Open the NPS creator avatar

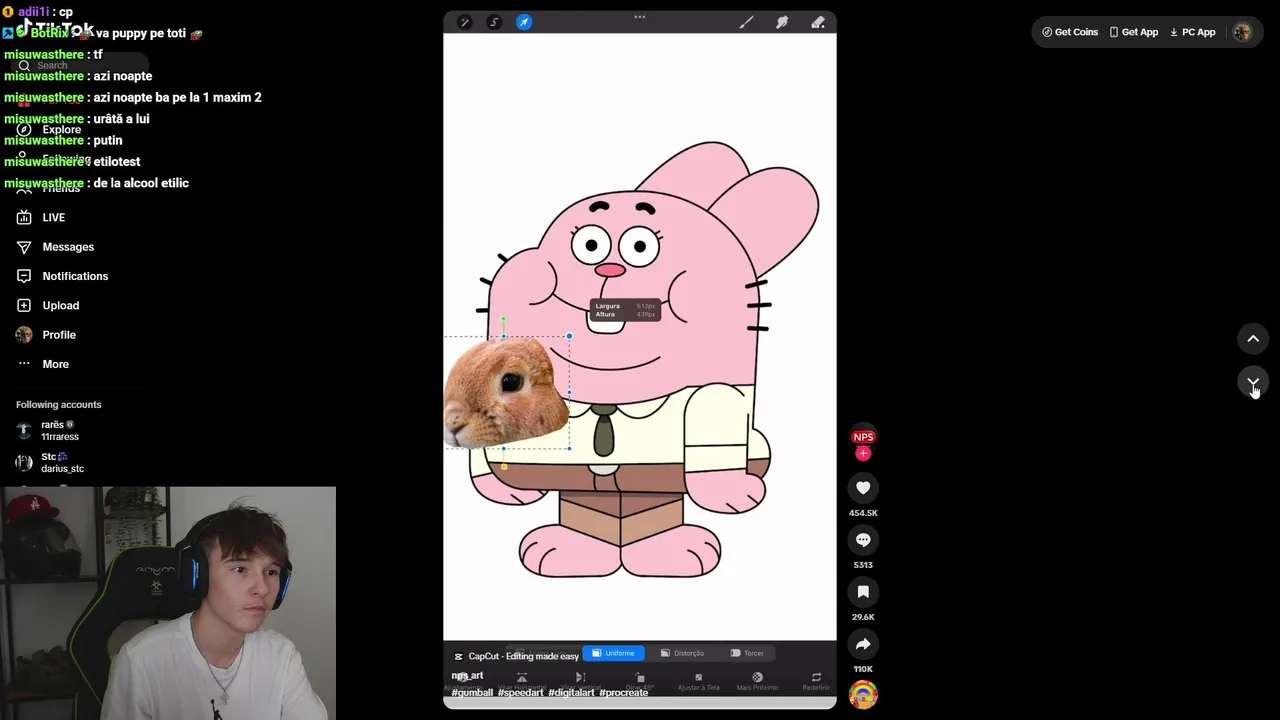(x=863, y=437)
